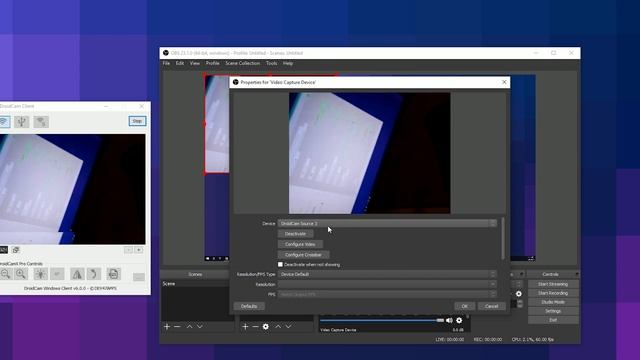Open the Device dropdown showing DroidCam Source
The image size is (640, 360).
pos(387,223)
